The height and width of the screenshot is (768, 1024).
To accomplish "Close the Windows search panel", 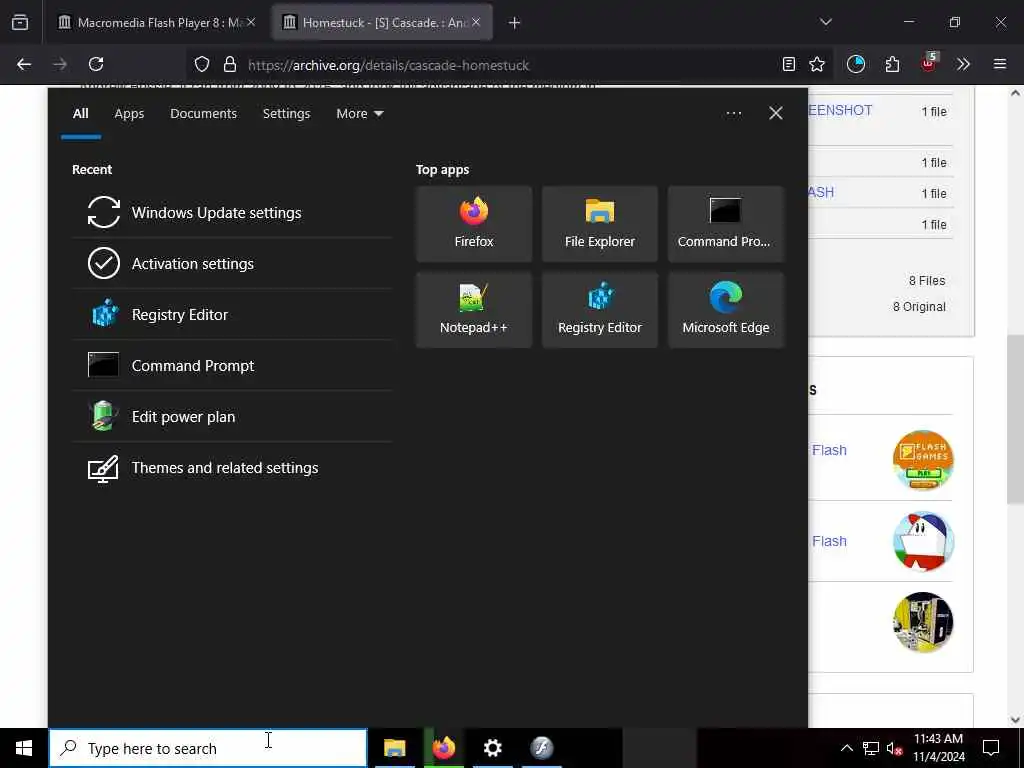I will pyautogui.click(x=775, y=114).
